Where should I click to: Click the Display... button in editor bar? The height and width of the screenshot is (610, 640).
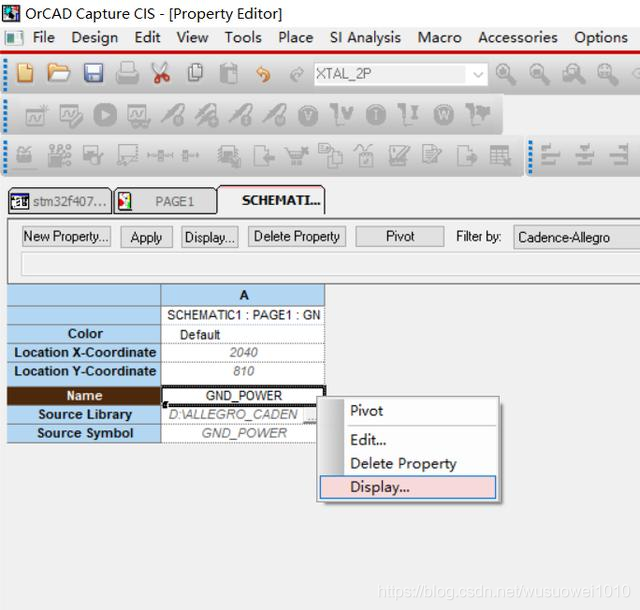210,237
